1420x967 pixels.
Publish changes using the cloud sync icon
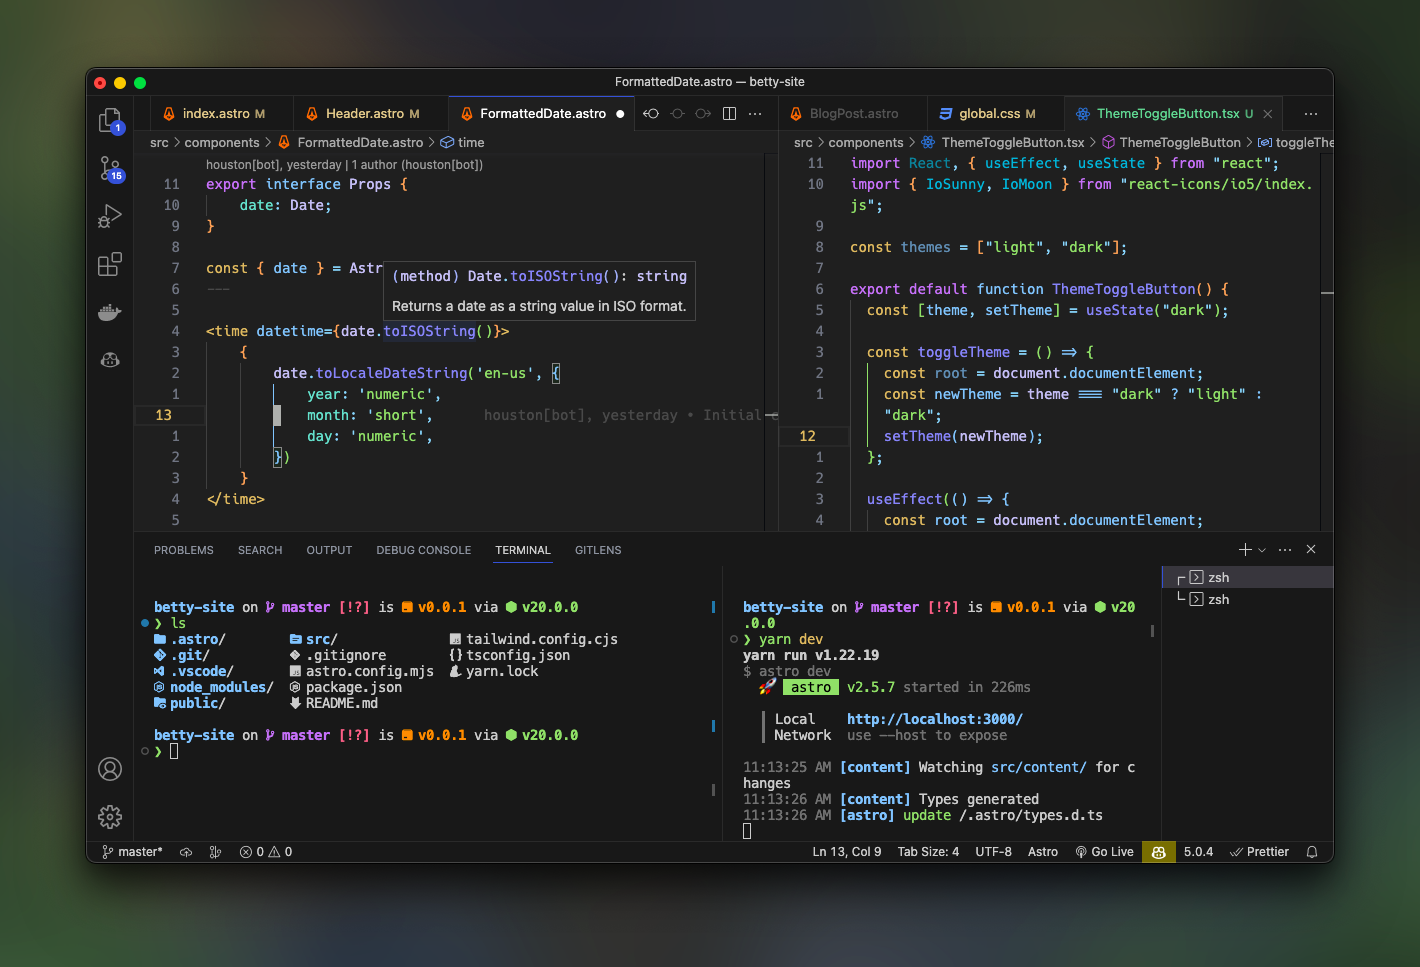tap(186, 852)
